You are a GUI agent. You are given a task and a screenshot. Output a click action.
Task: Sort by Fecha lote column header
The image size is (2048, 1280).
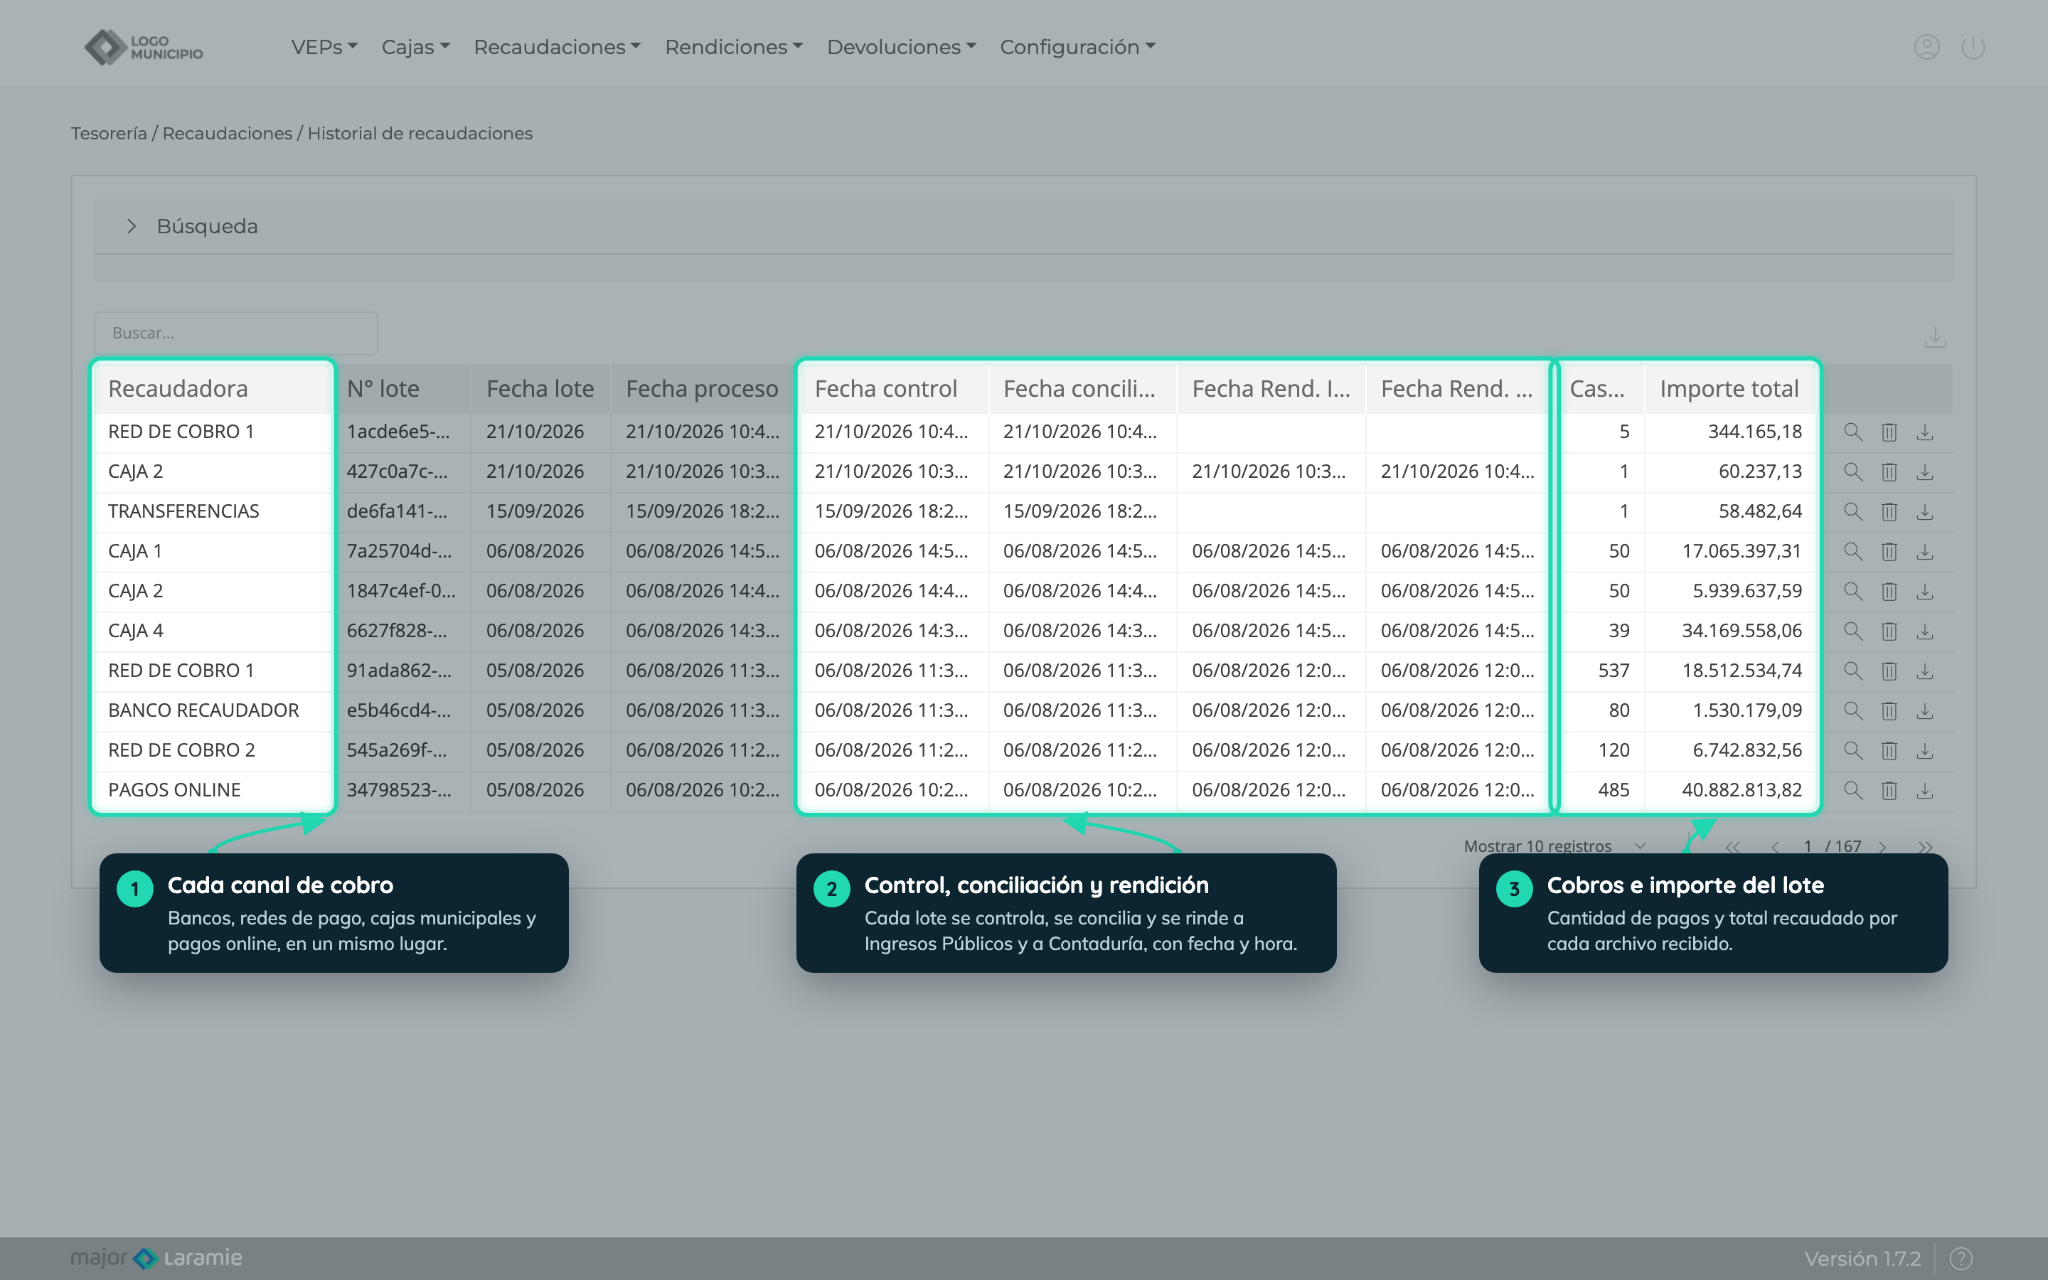(540, 389)
